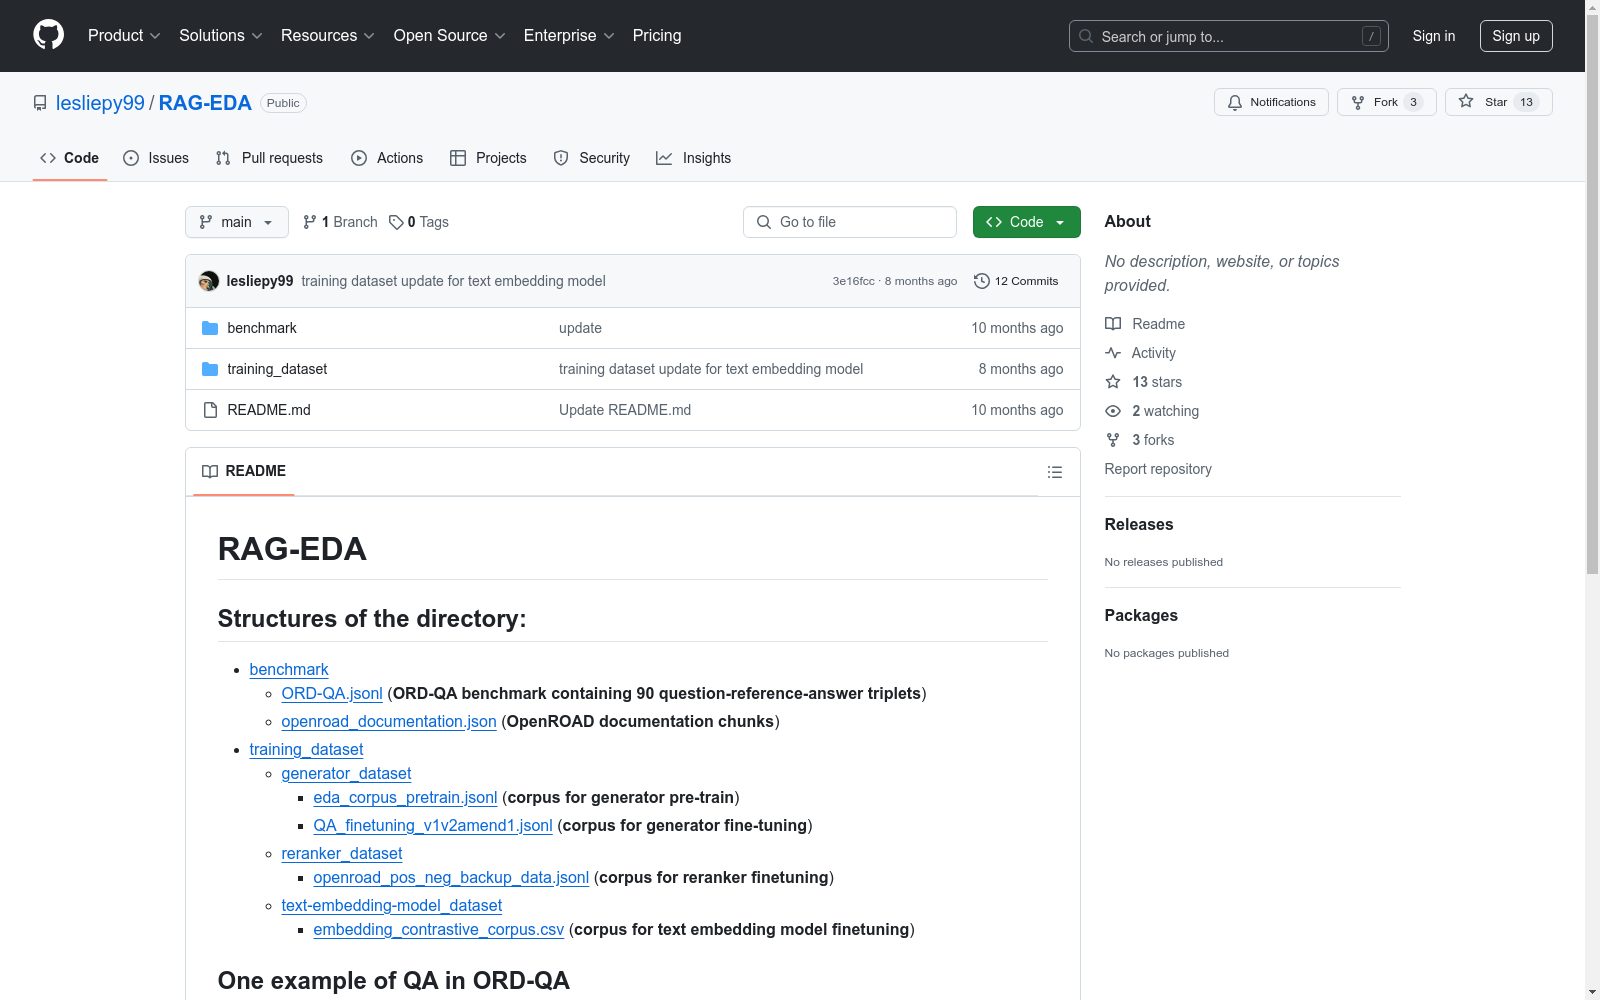The image size is (1600, 1000).
Task: Switch to the Issues tab
Action: point(156,158)
